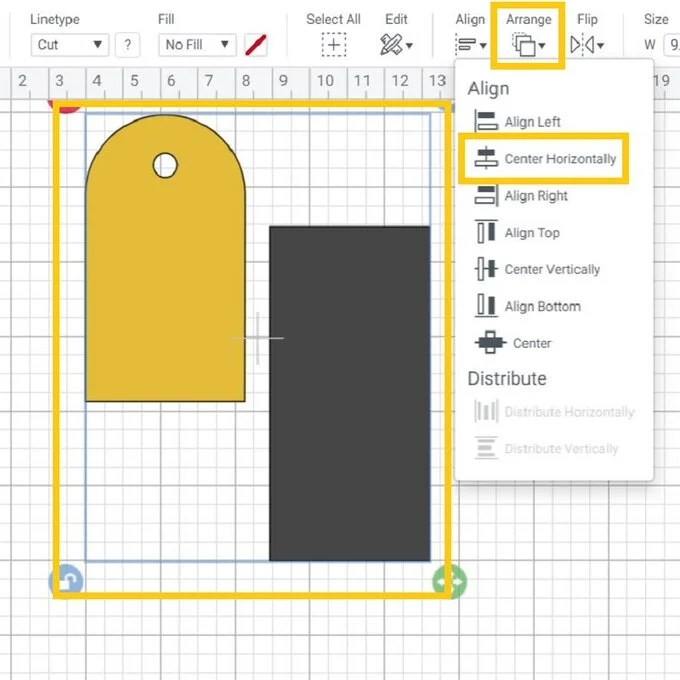Choose Center Vertically from the menu
This screenshot has height=680, width=680.
(x=537, y=269)
